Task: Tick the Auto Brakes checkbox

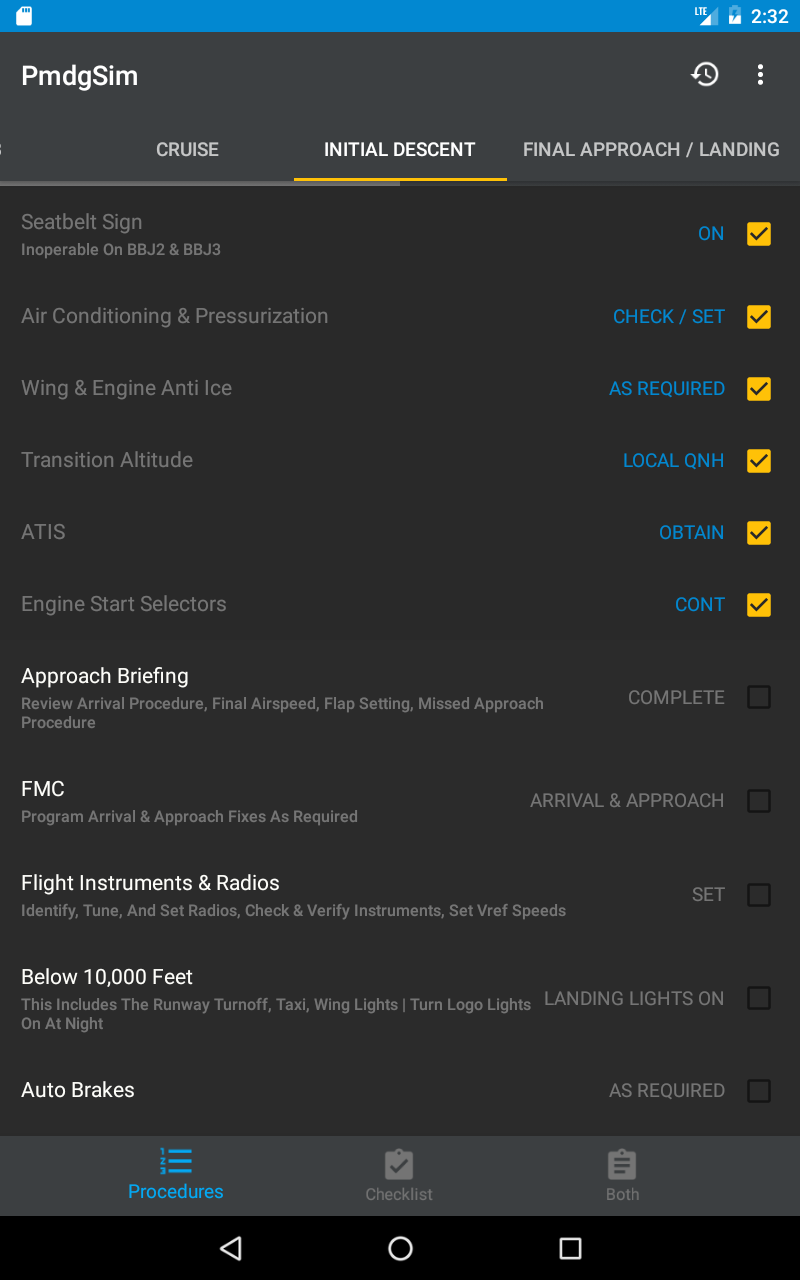Action: pyautogui.click(x=759, y=1090)
